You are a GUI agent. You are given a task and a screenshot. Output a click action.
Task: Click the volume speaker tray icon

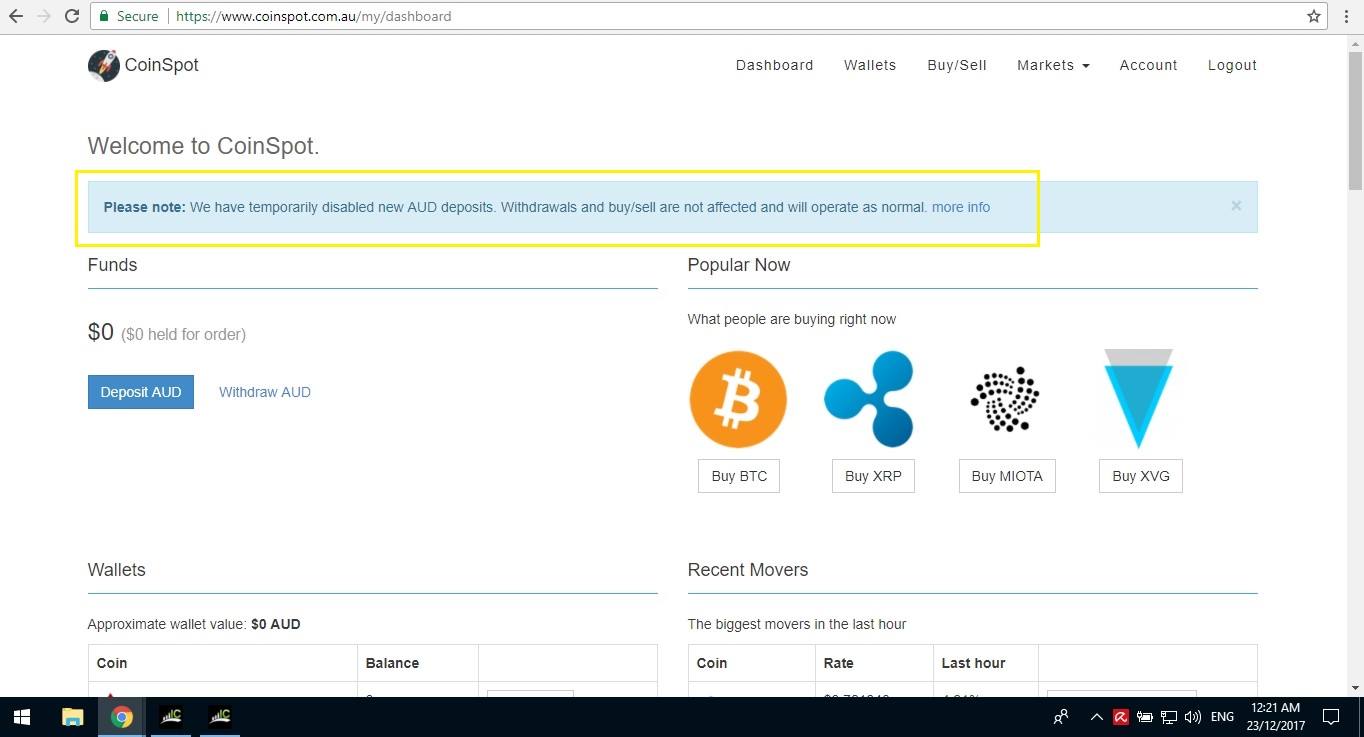(1192, 717)
